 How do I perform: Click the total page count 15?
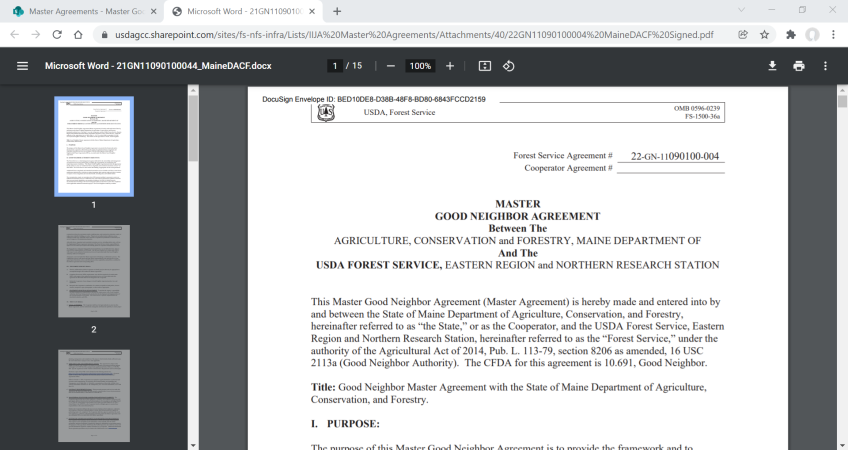coord(357,66)
